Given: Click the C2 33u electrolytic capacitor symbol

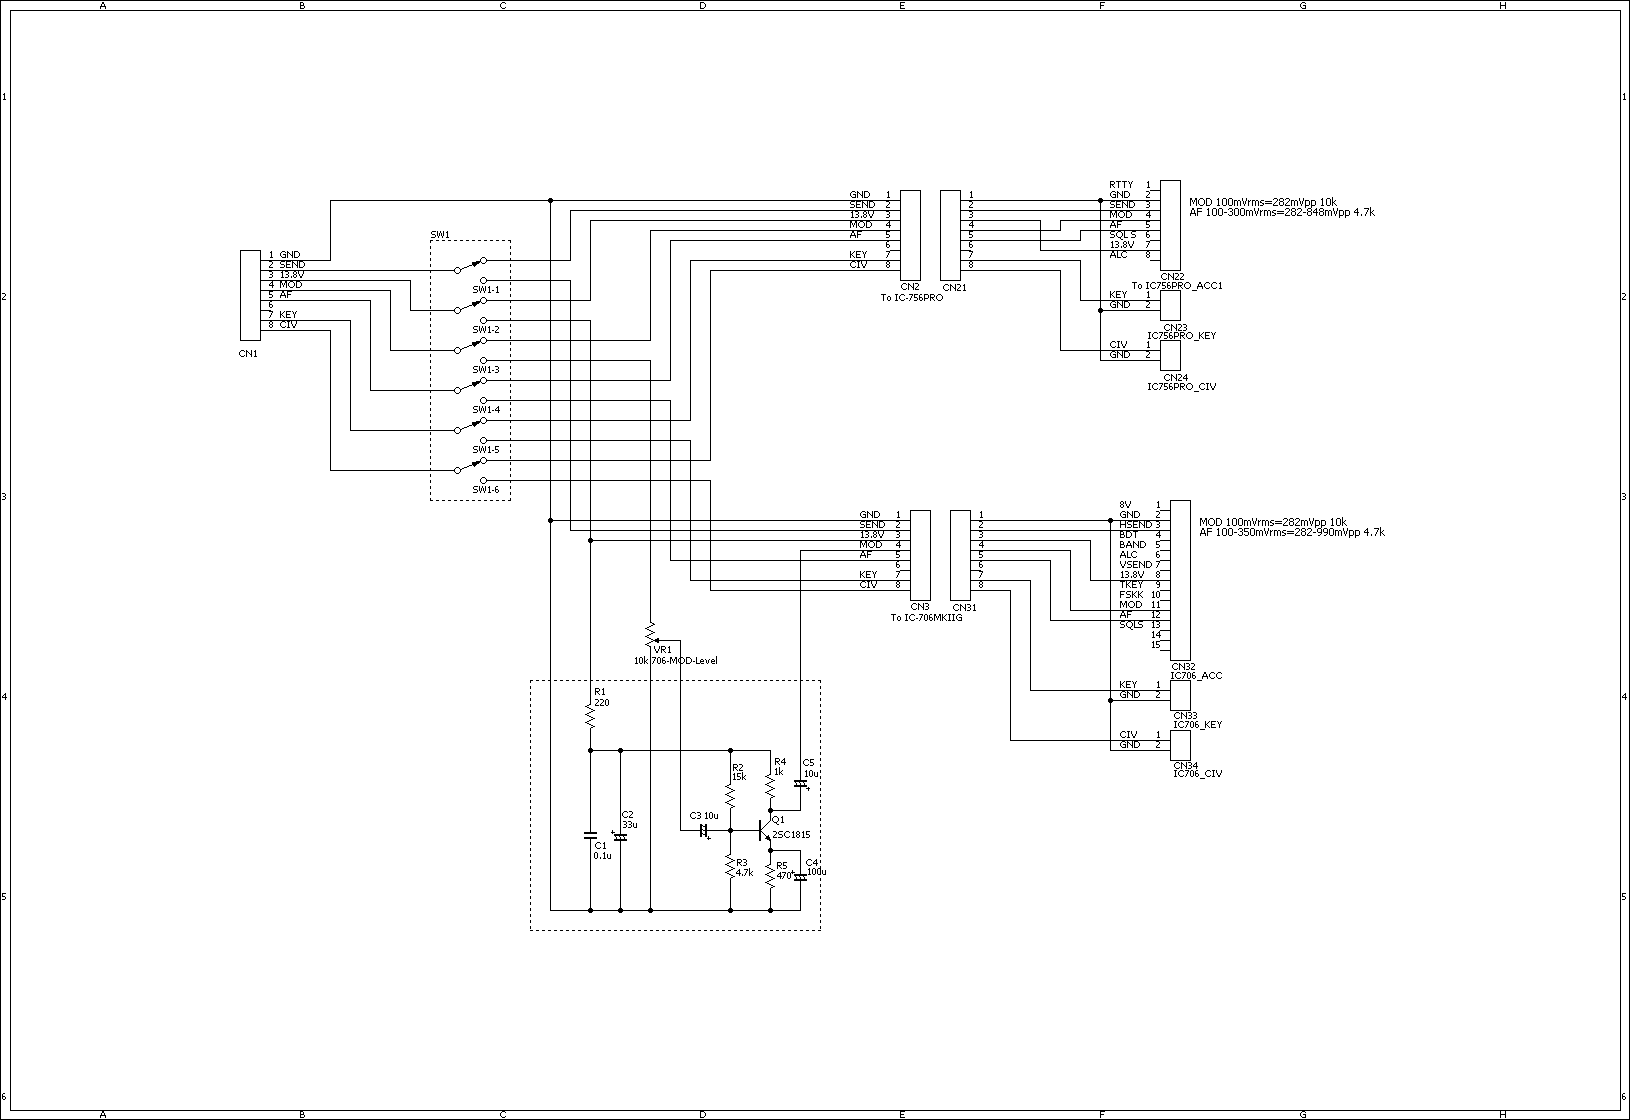Looking at the screenshot, I should coord(620,835).
